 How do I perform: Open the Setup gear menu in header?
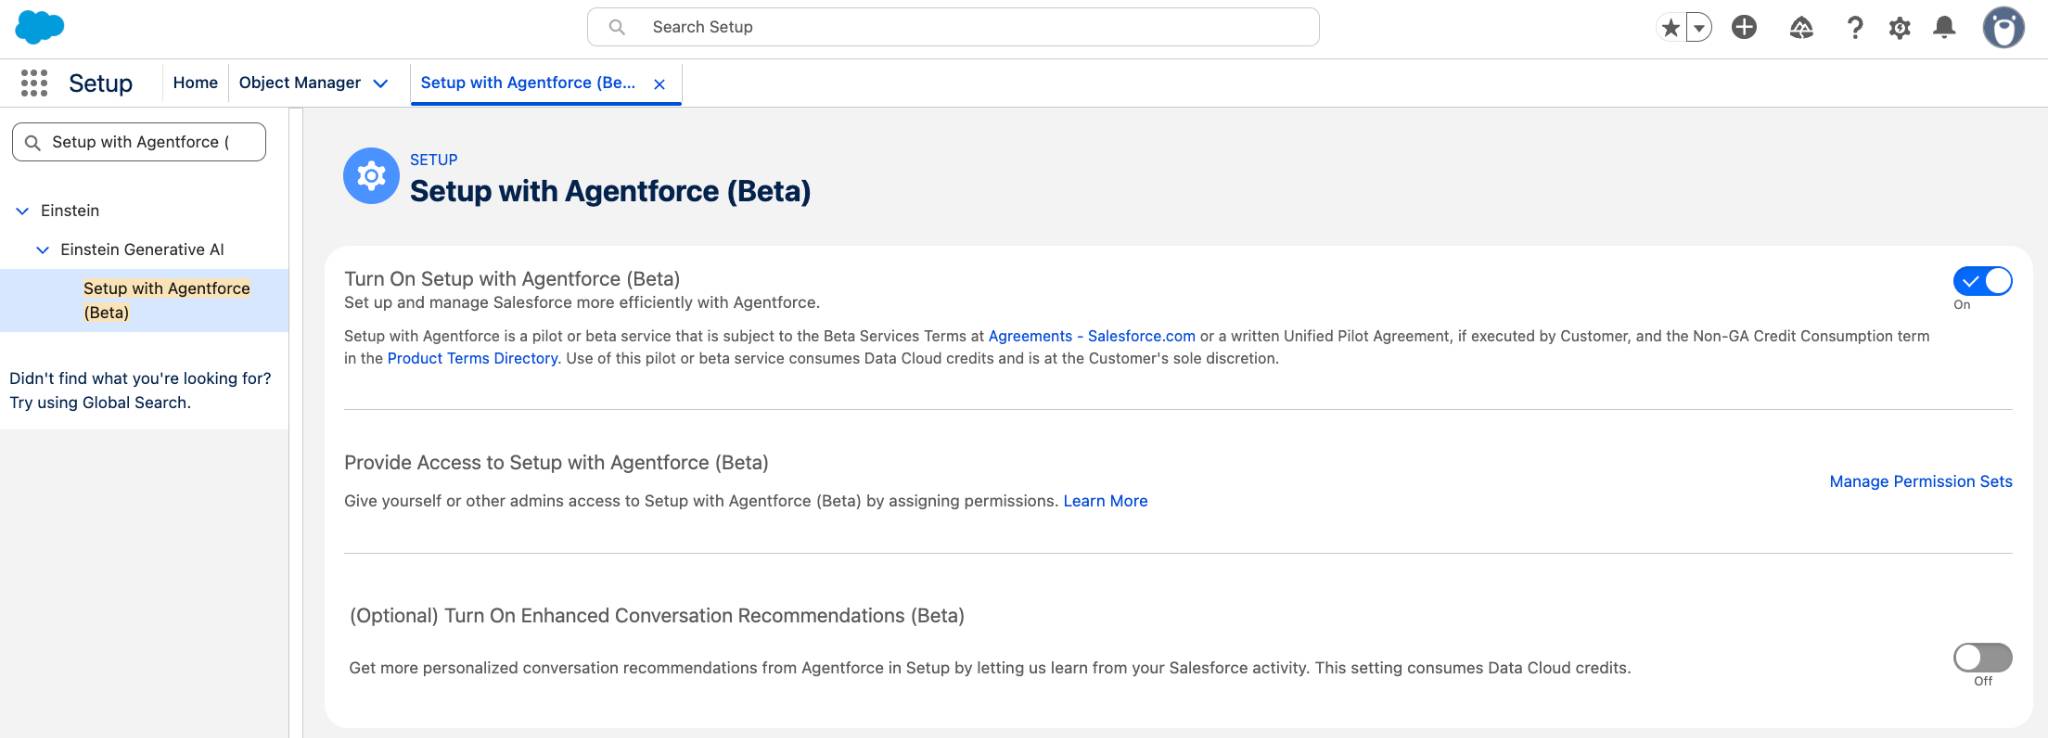click(1899, 28)
